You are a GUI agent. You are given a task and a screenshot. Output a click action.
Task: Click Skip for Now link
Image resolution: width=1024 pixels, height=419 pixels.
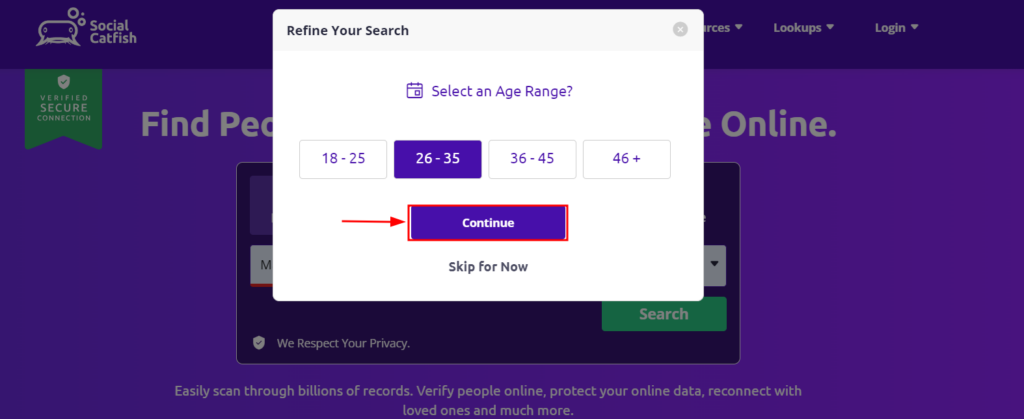click(x=488, y=266)
